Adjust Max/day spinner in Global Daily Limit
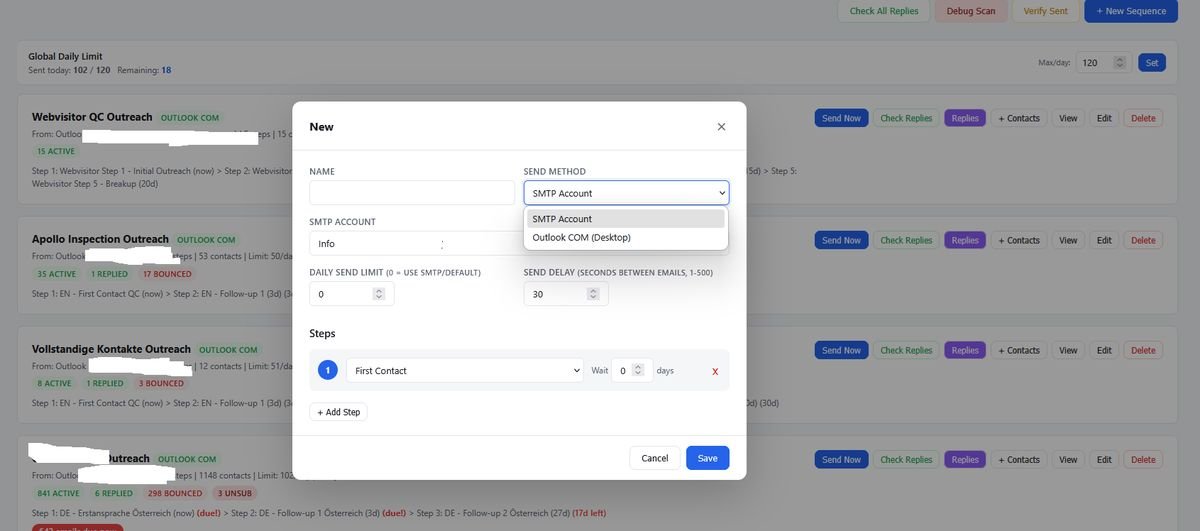The width and height of the screenshot is (1200, 531). (1120, 63)
